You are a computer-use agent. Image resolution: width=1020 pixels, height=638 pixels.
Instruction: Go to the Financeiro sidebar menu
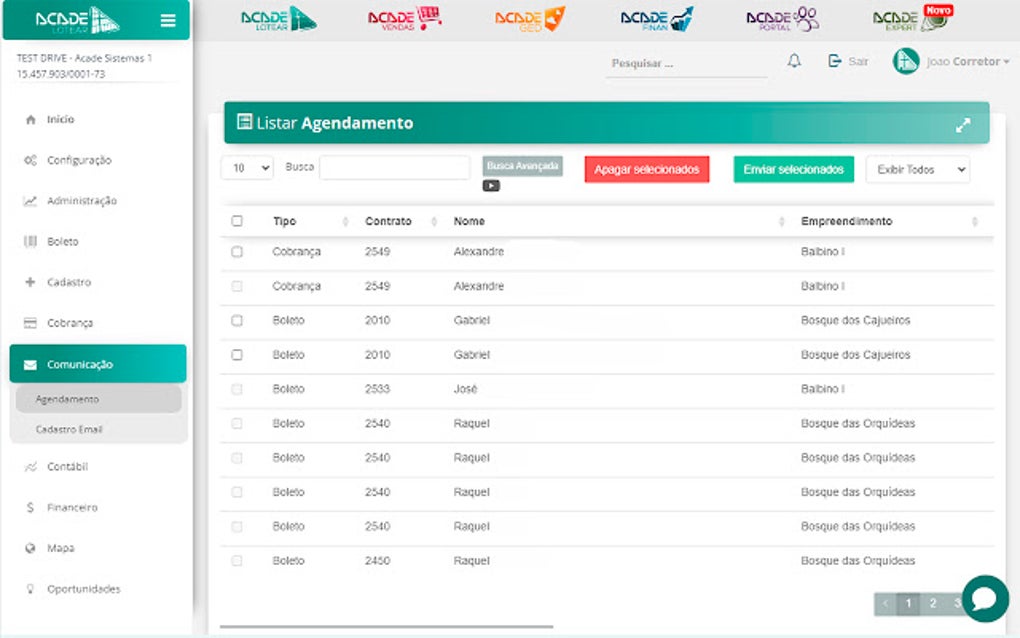tap(72, 507)
